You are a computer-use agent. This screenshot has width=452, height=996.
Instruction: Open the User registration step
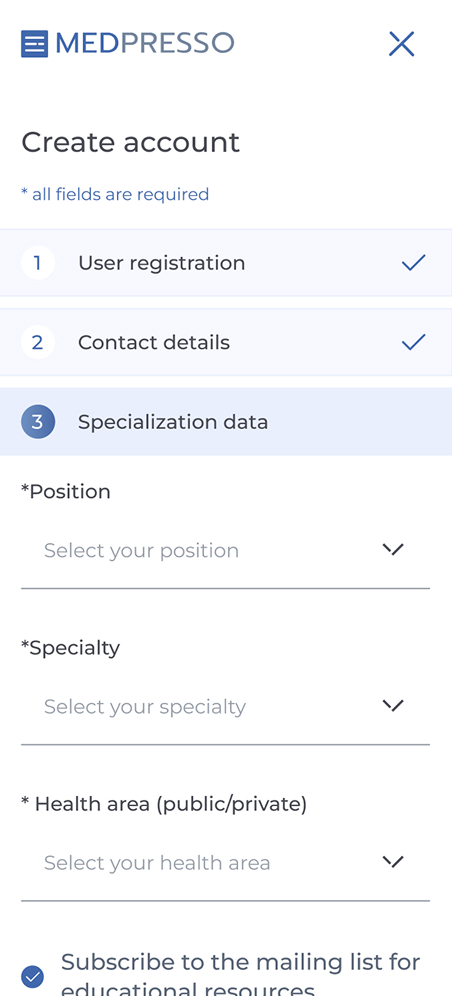(226, 263)
